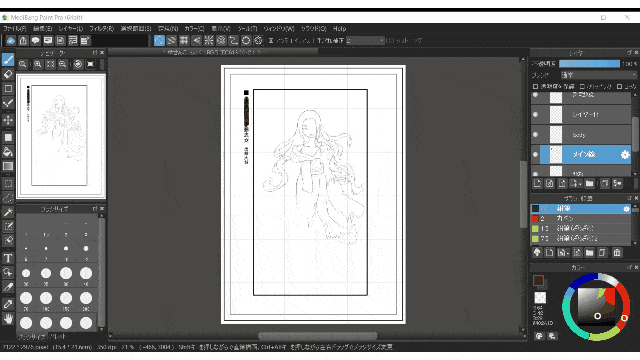Enable the parallel line snap
640x360 pixels.
[x=171, y=40]
